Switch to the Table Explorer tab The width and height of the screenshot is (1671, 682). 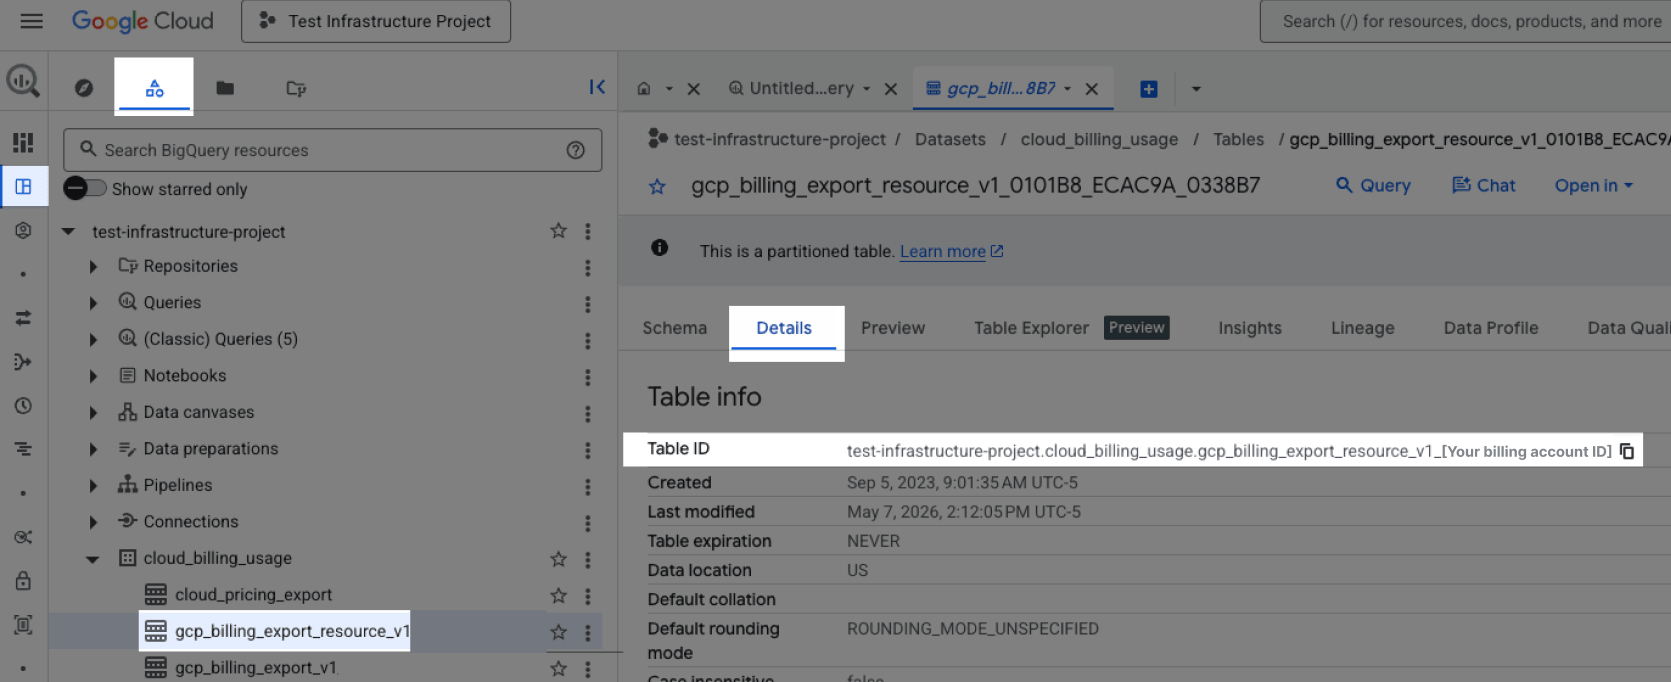[1031, 328]
